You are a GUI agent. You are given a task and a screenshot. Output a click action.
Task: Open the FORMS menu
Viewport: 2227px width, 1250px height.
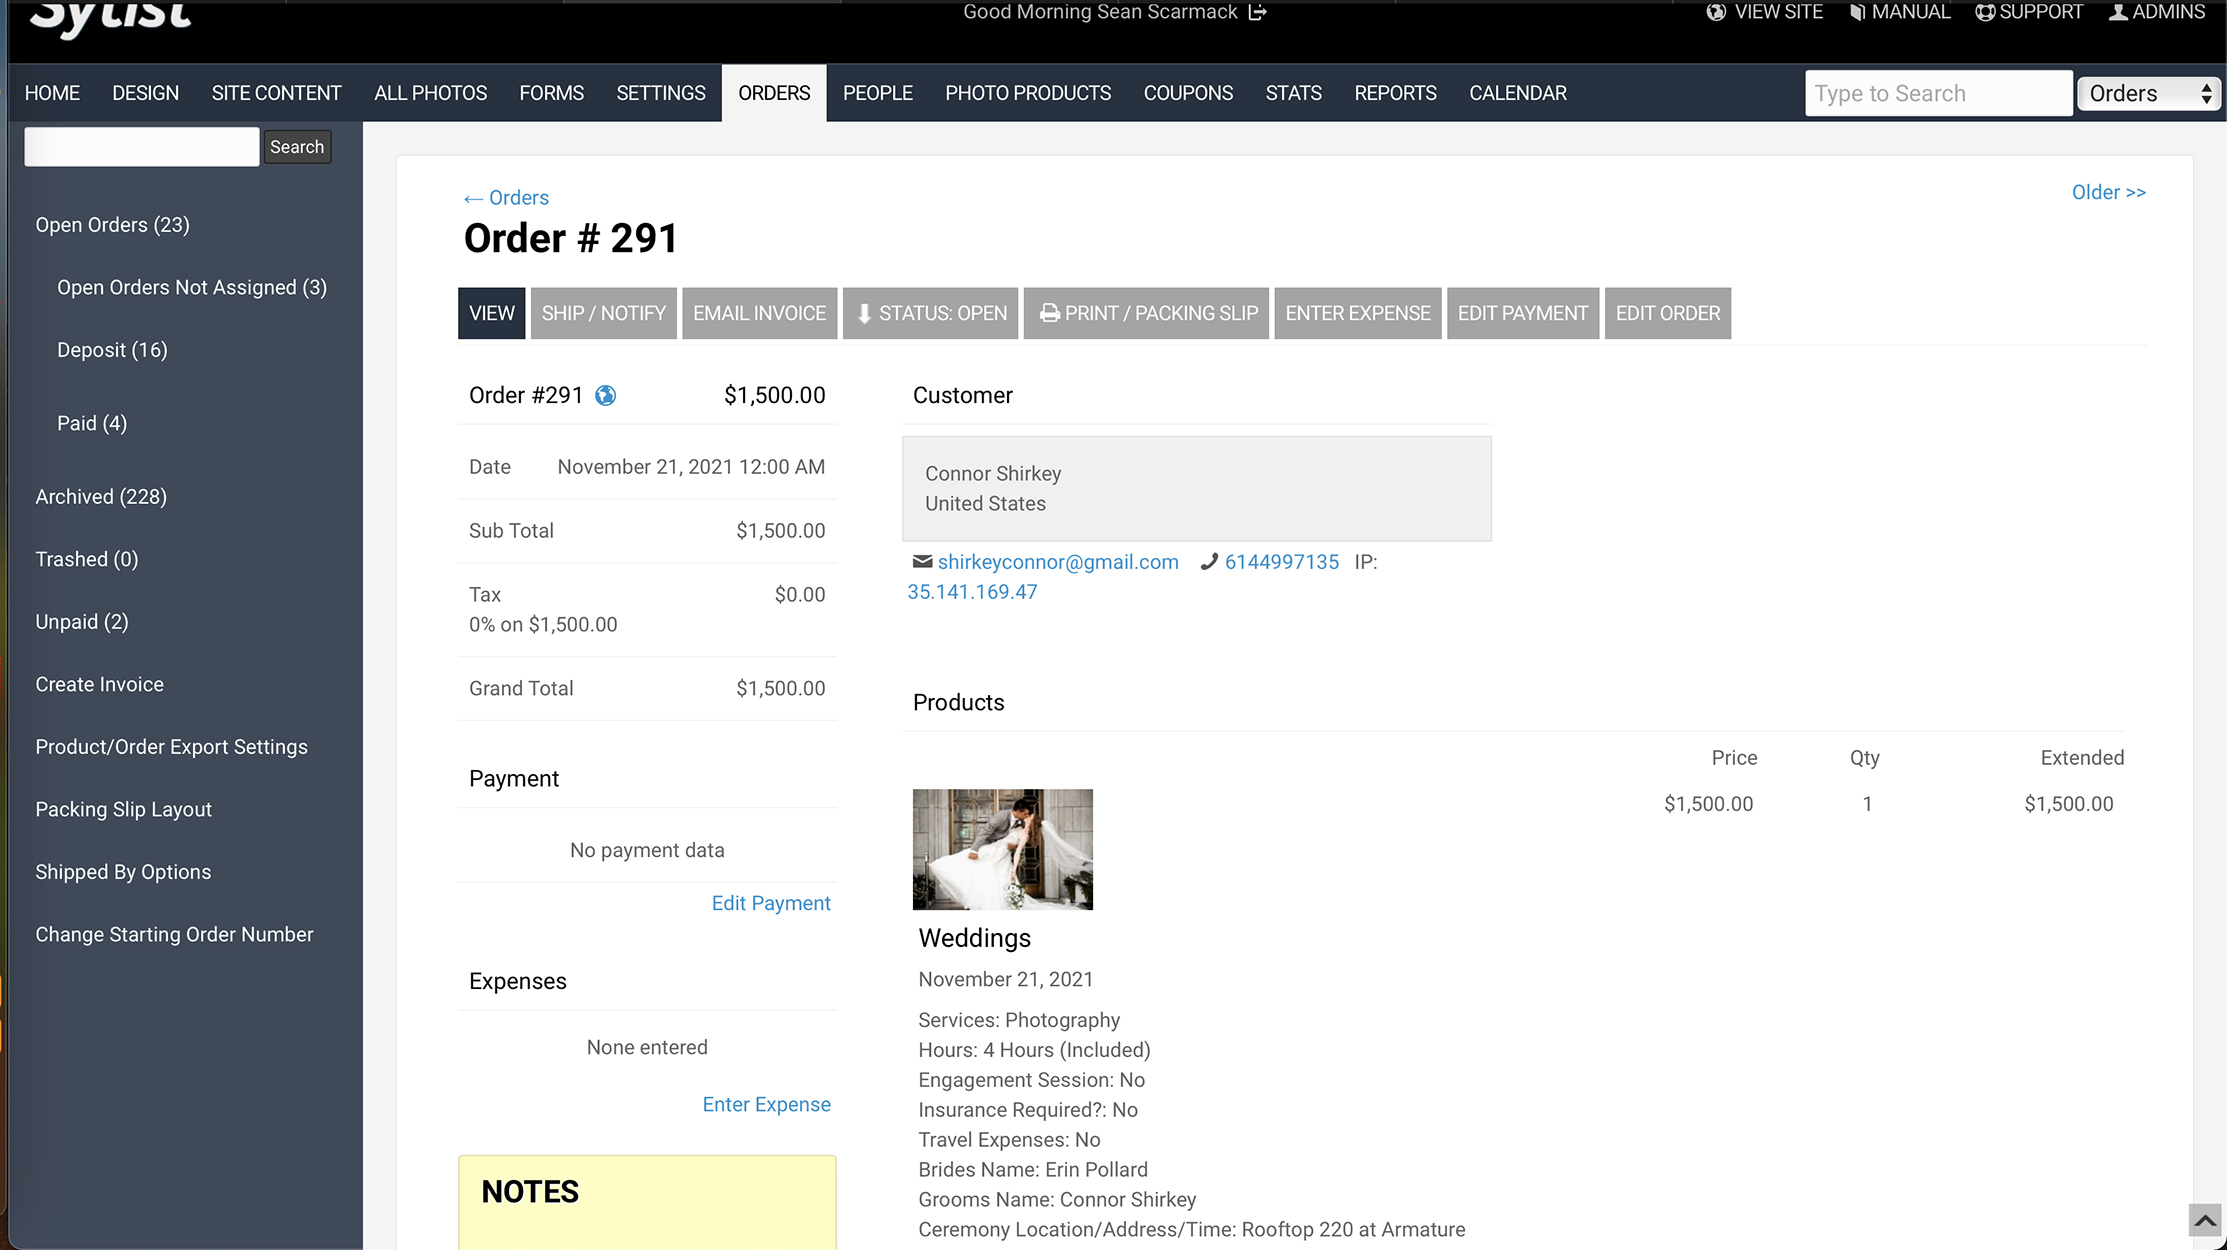click(552, 93)
